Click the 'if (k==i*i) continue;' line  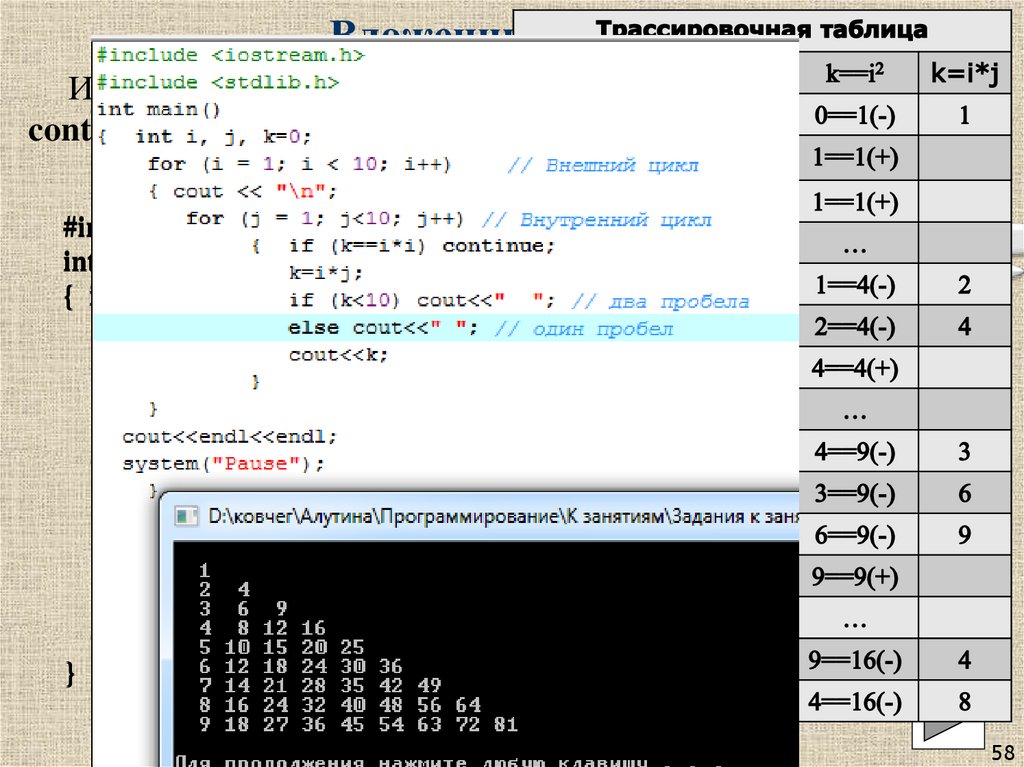point(420,246)
